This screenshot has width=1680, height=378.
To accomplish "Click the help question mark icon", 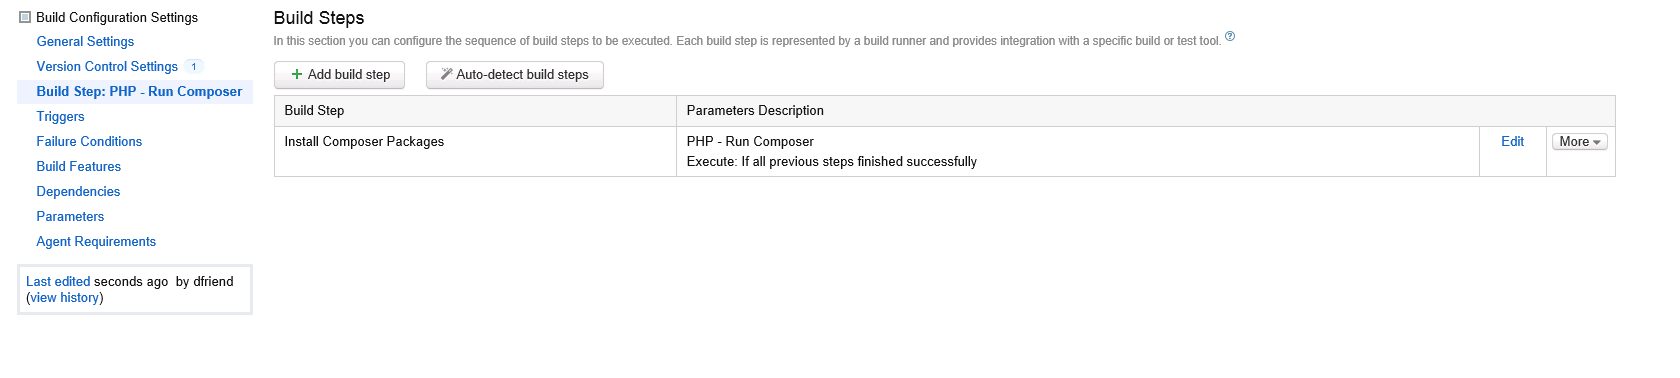I will (x=1230, y=37).
